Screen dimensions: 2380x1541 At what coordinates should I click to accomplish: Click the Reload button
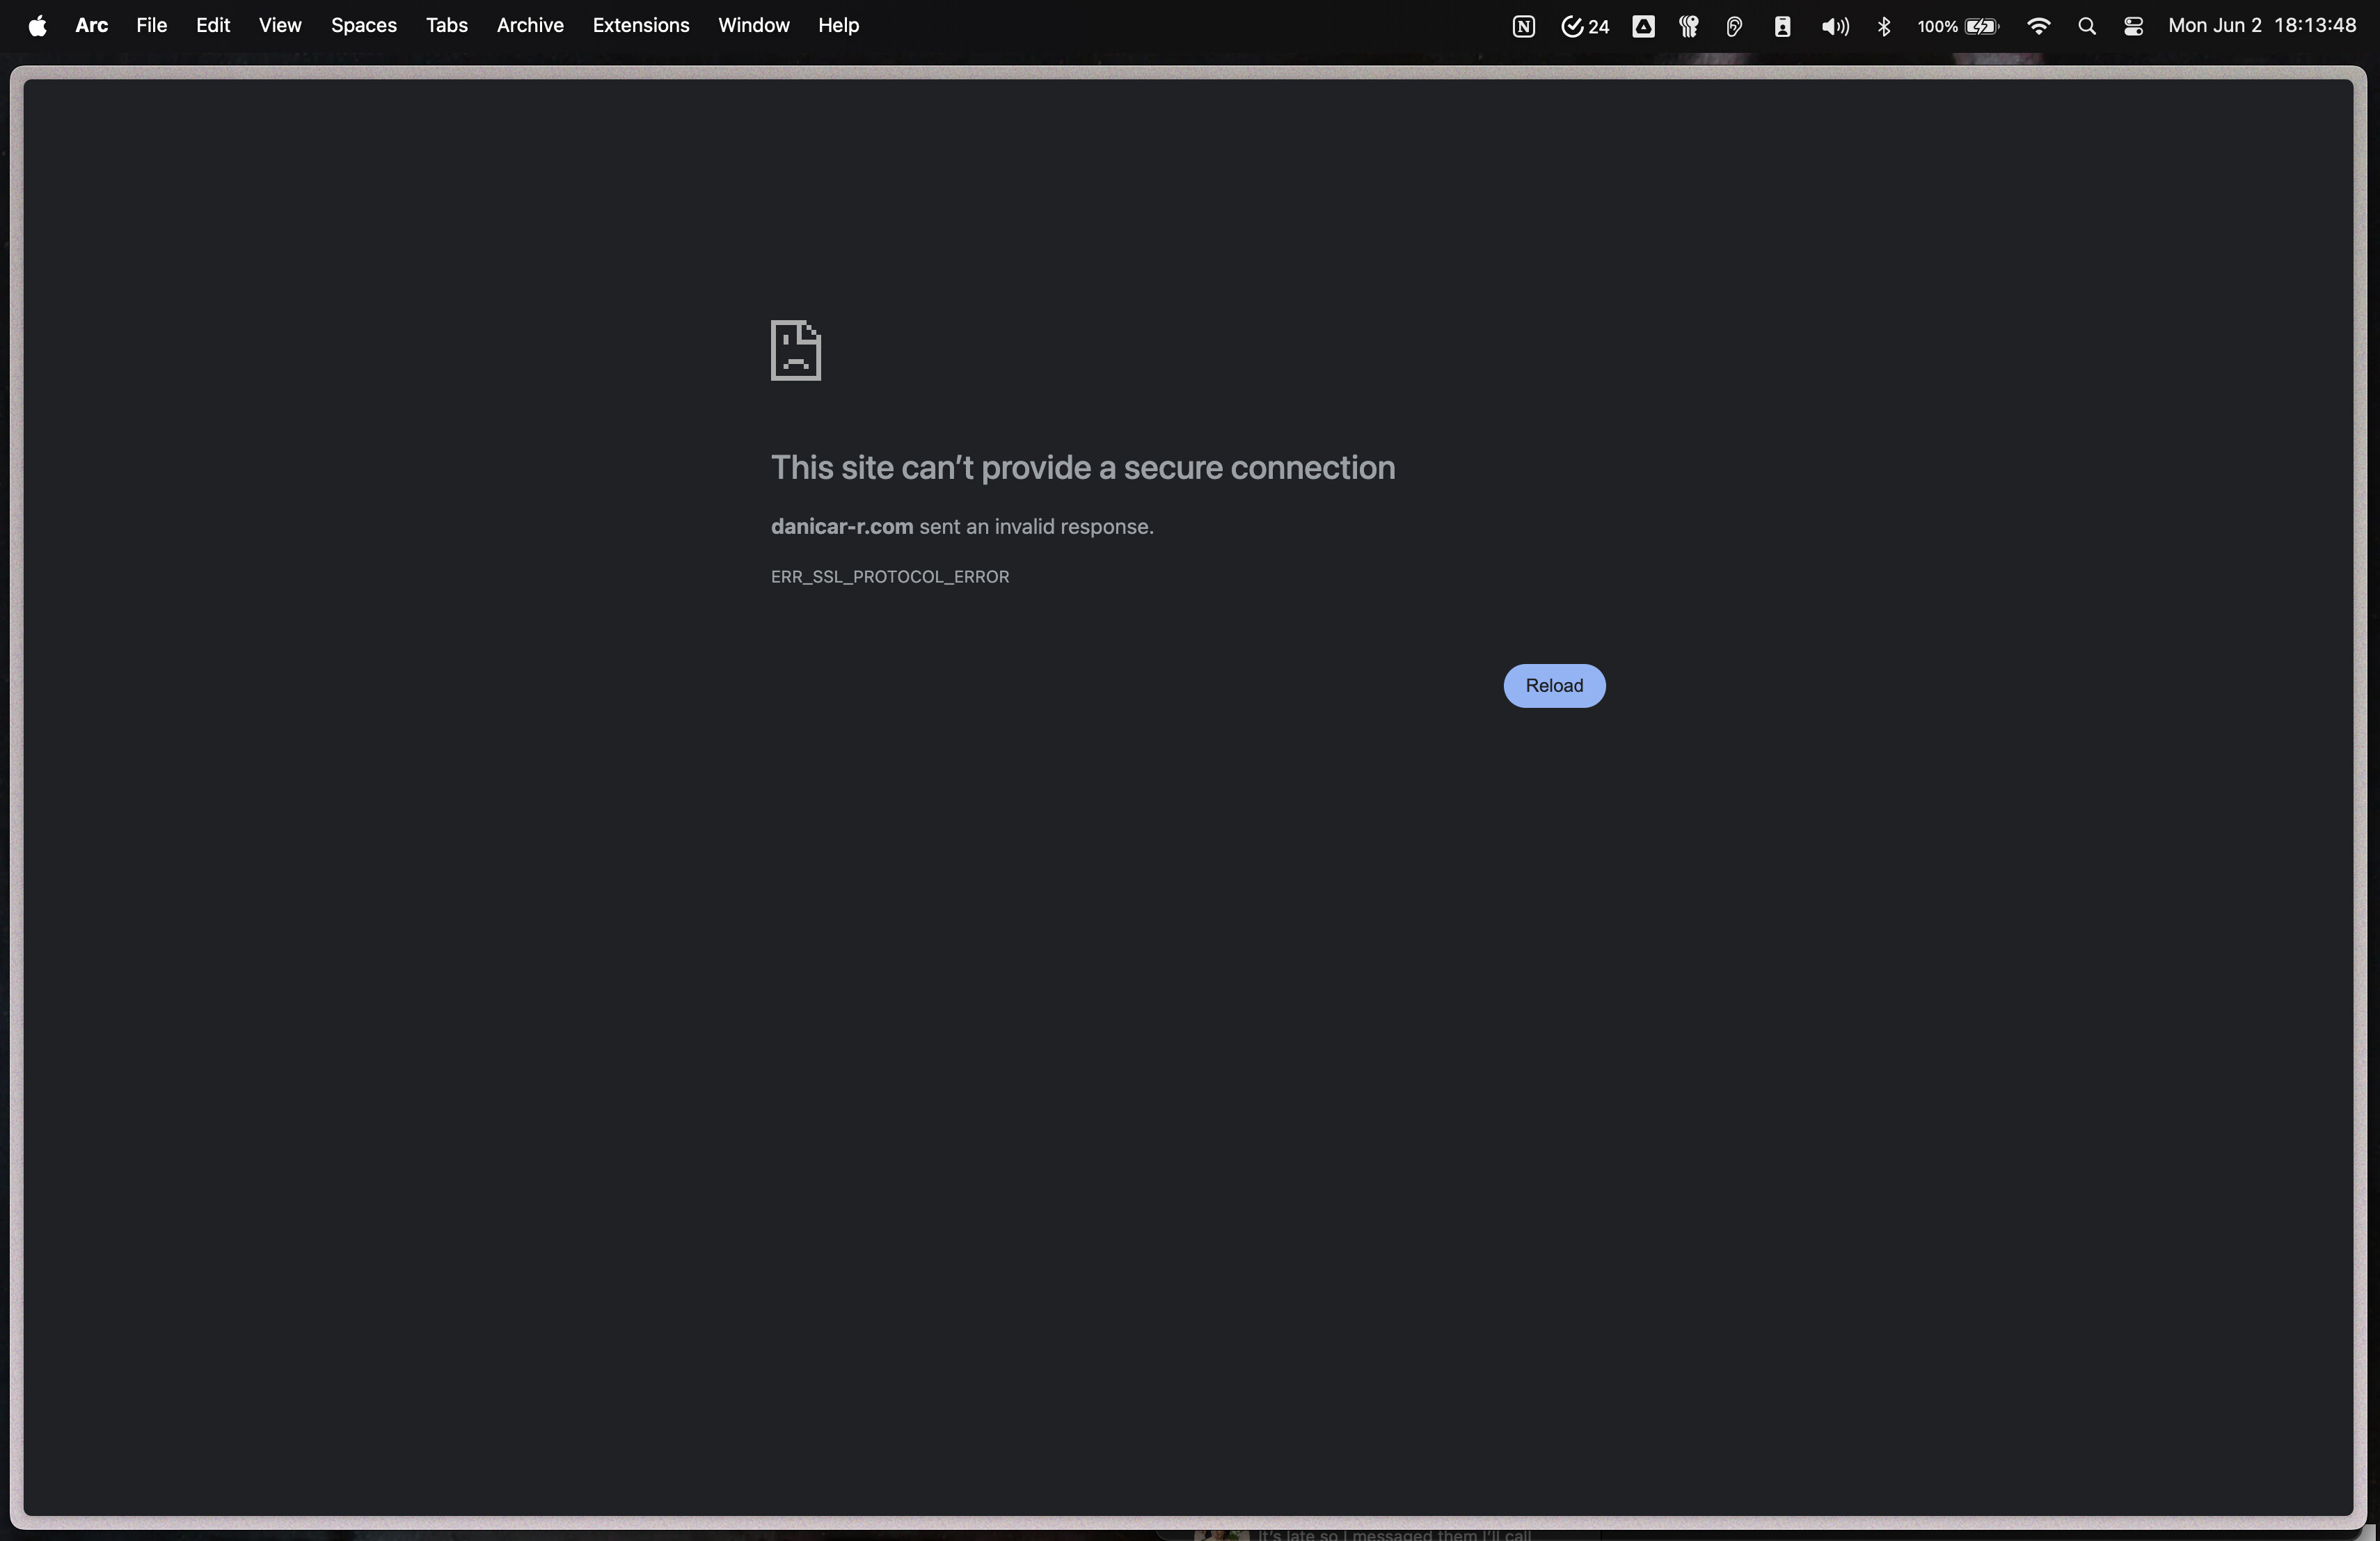[x=1553, y=685]
